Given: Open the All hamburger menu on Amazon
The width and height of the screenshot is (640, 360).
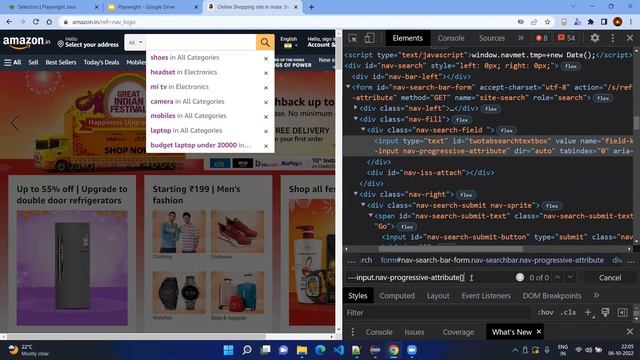Looking at the screenshot, I should click(13, 62).
